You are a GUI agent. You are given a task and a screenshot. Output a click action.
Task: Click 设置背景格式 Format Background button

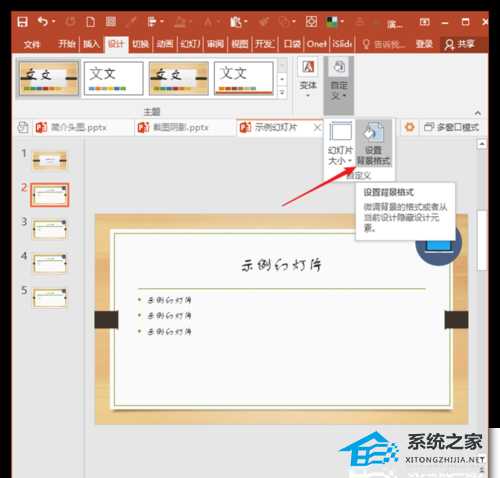(x=374, y=144)
